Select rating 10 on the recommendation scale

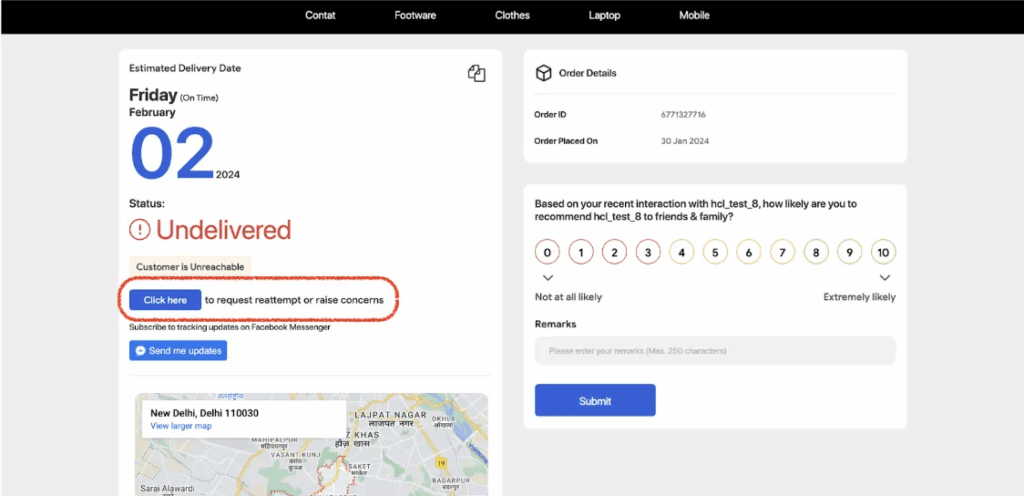pyautogui.click(x=883, y=252)
